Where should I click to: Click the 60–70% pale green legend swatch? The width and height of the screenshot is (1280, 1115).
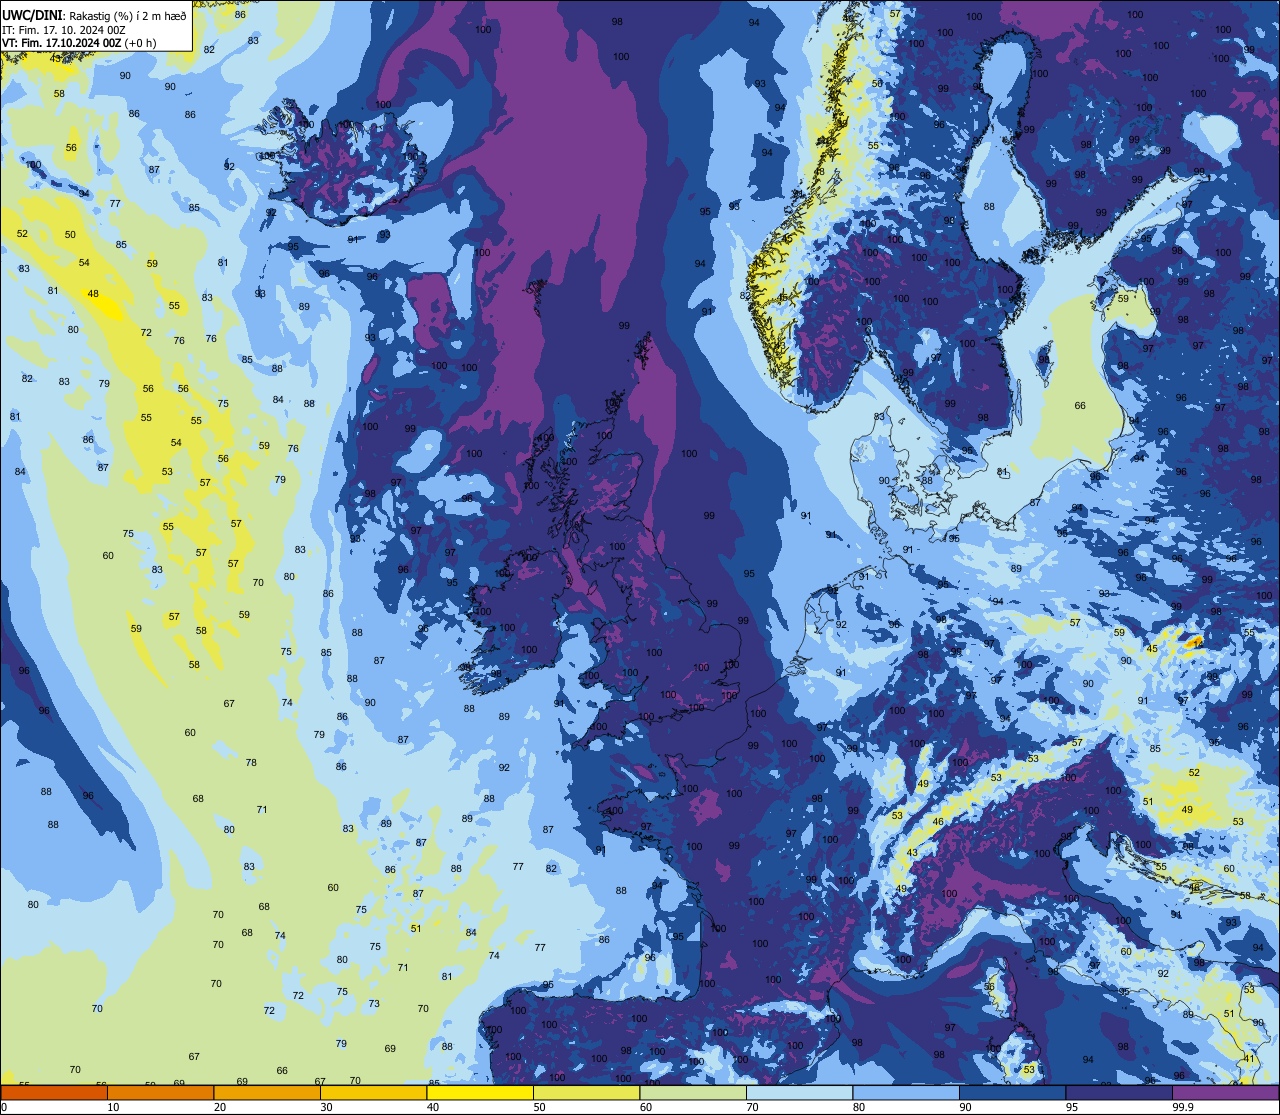pyautogui.click(x=693, y=1093)
